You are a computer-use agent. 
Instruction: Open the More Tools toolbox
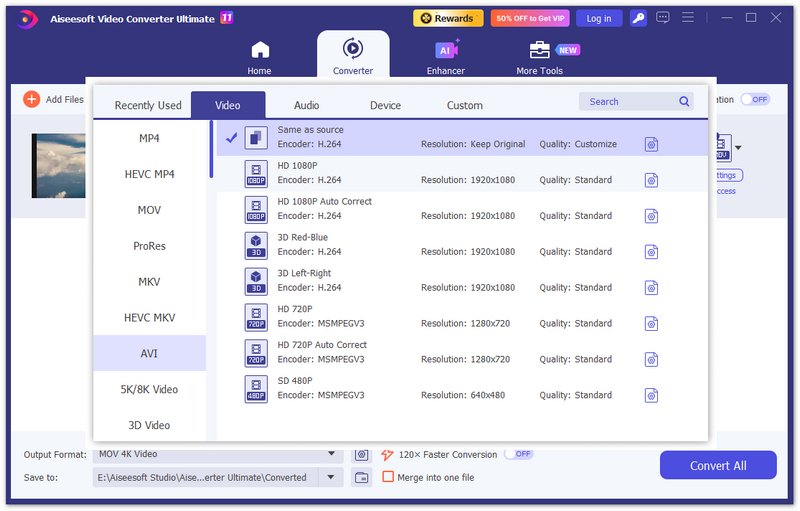click(539, 57)
